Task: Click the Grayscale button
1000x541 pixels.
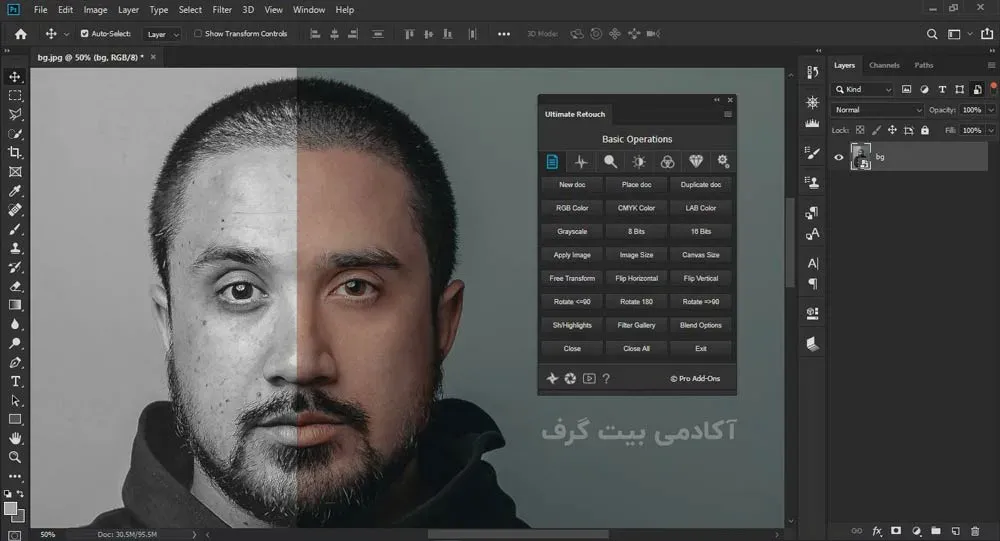Action: point(572,232)
